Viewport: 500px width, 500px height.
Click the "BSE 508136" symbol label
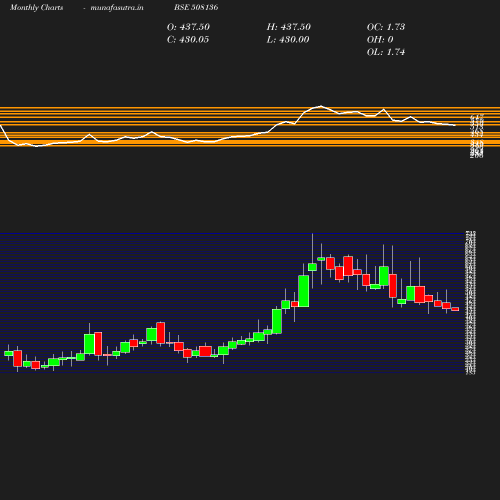(x=196, y=7)
